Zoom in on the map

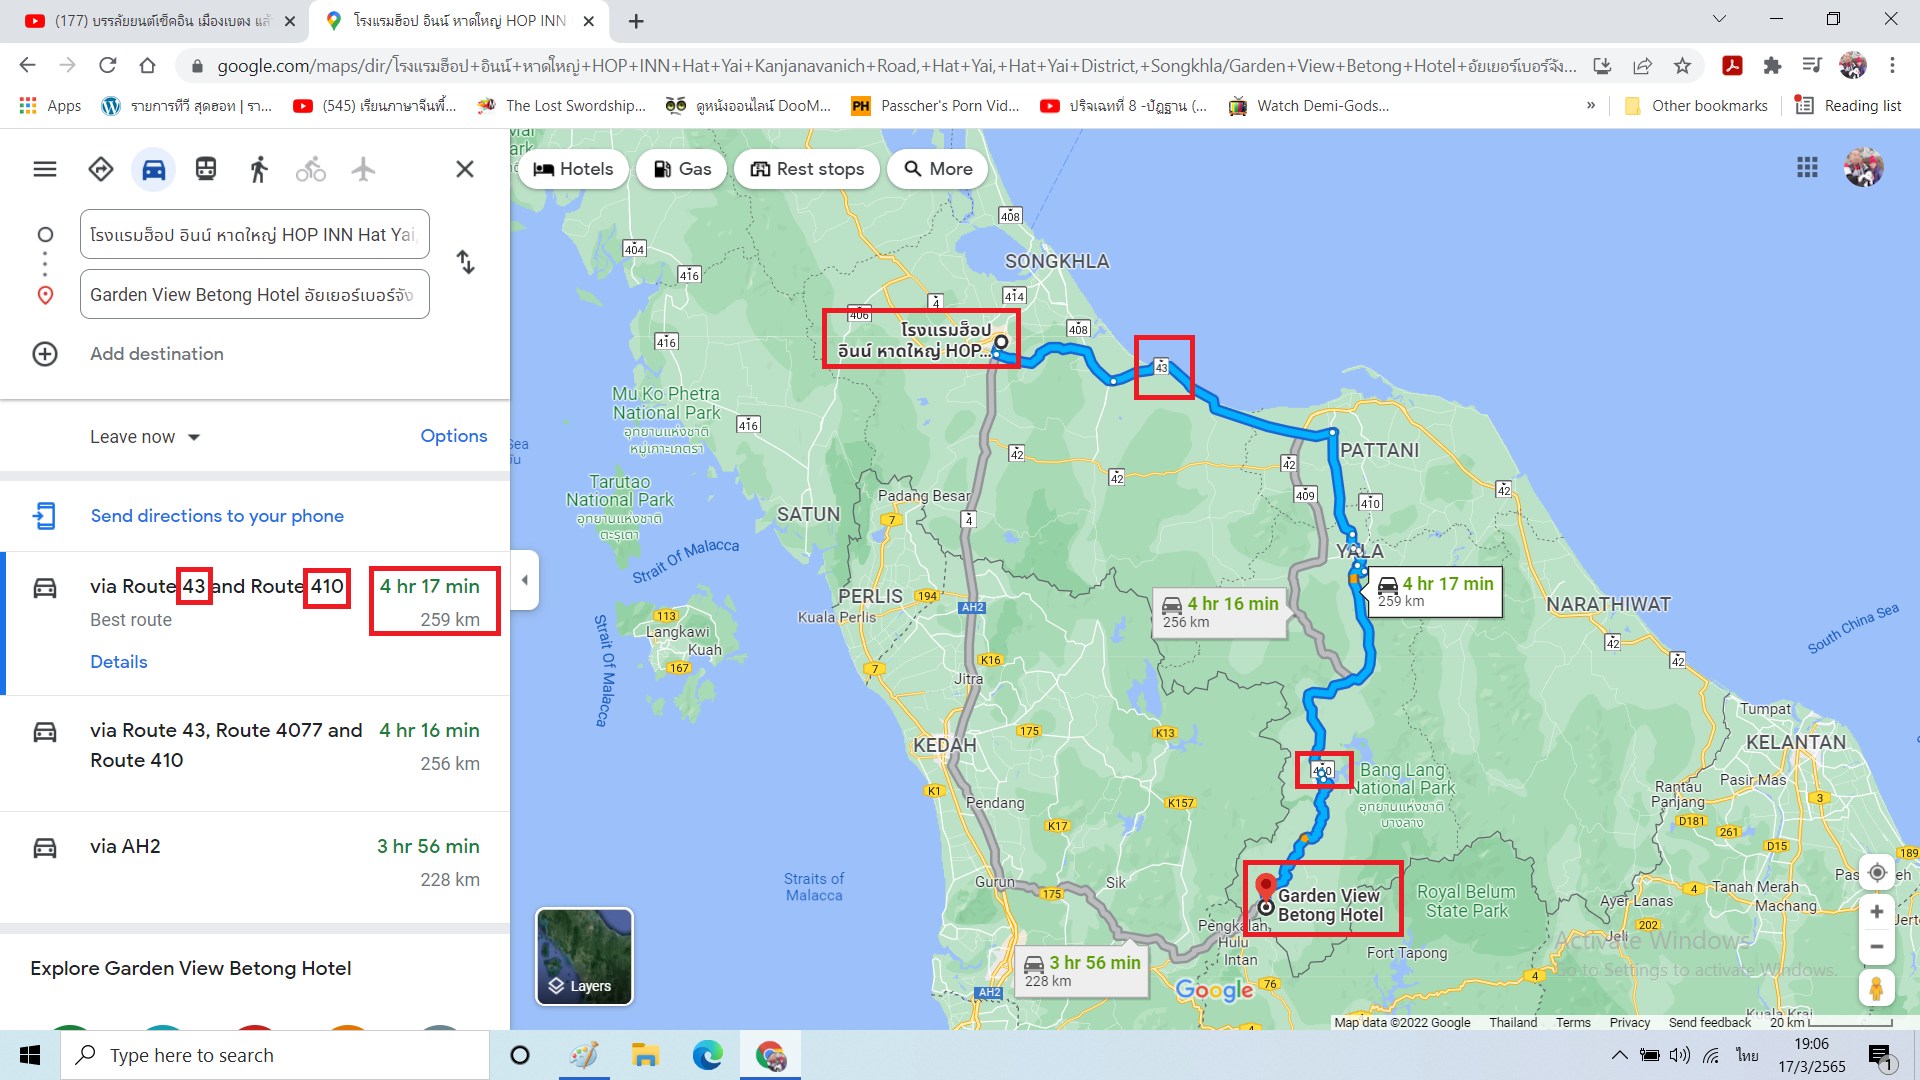coord(1877,912)
